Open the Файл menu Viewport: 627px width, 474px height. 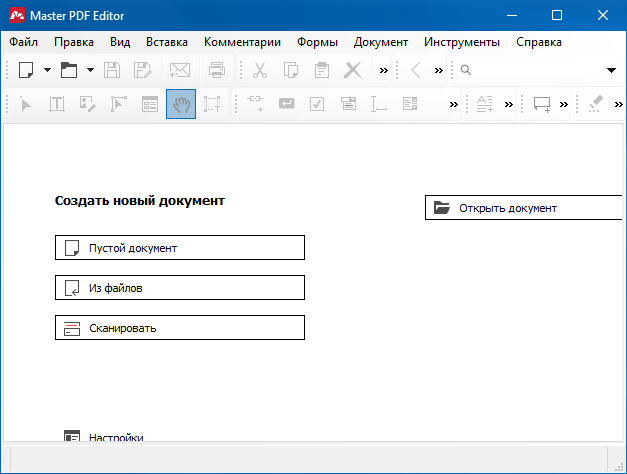[24, 42]
